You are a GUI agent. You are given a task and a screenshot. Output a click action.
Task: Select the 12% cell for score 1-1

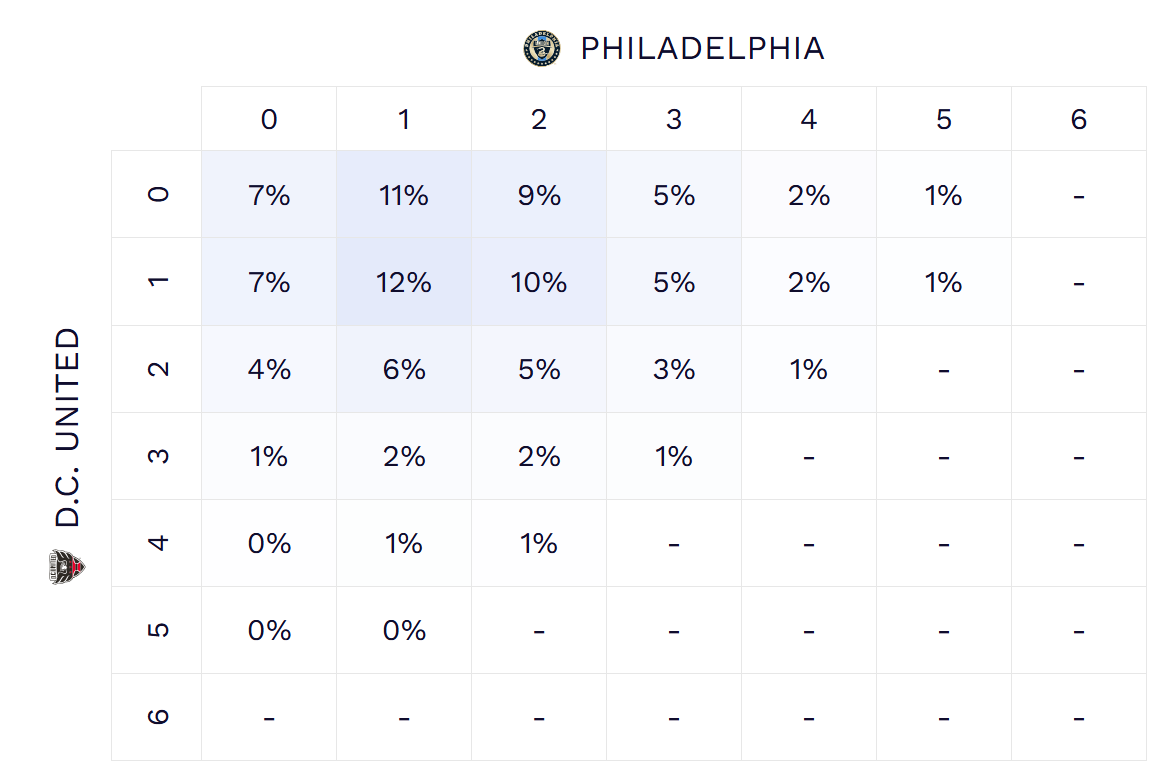click(x=404, y=282)
